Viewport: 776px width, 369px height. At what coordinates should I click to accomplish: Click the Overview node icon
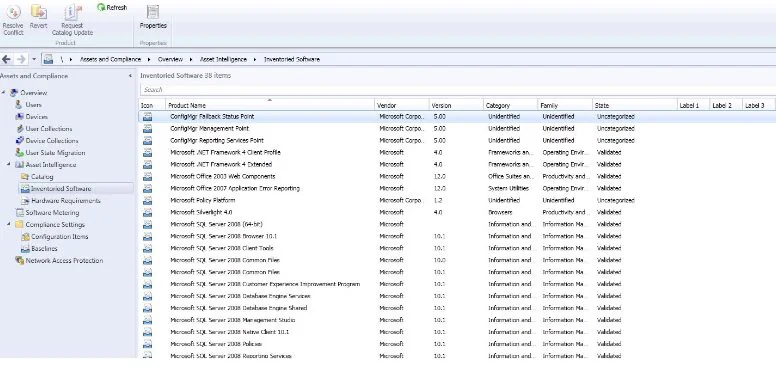14,92
